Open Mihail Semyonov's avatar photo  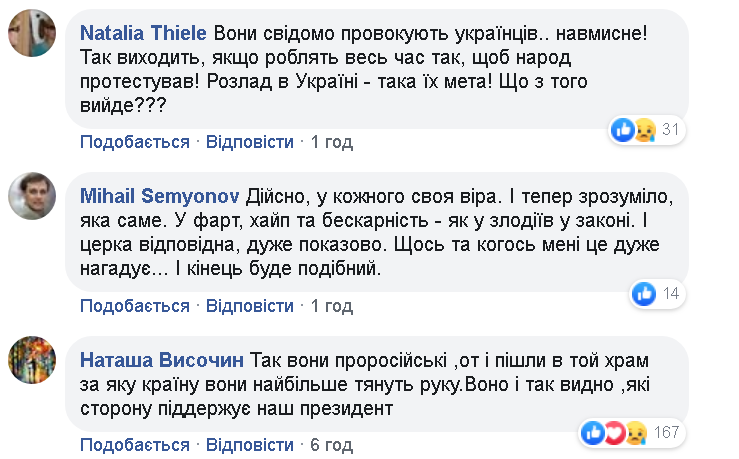31,195
